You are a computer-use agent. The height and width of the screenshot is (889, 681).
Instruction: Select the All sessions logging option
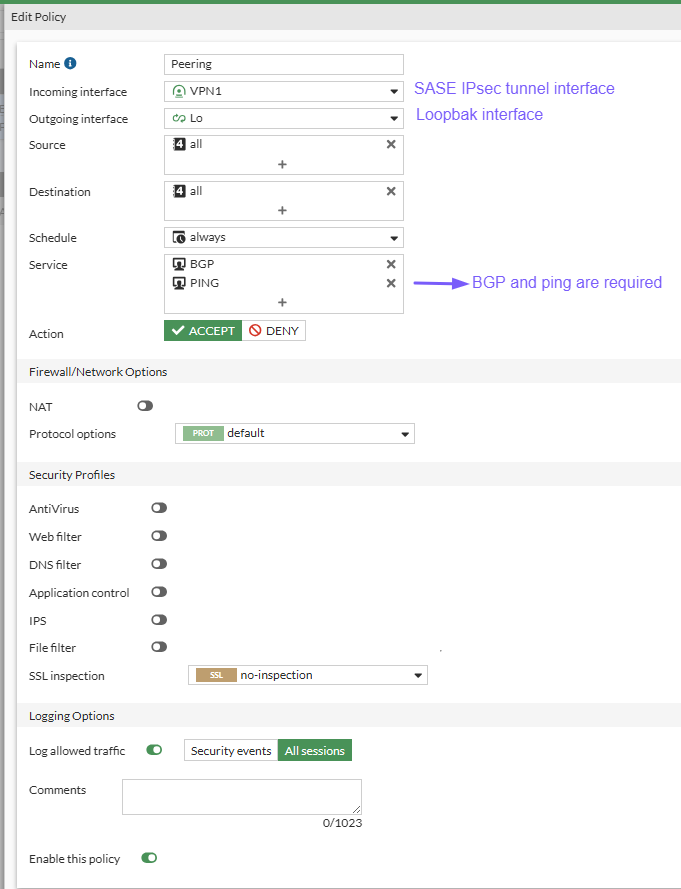315,751
